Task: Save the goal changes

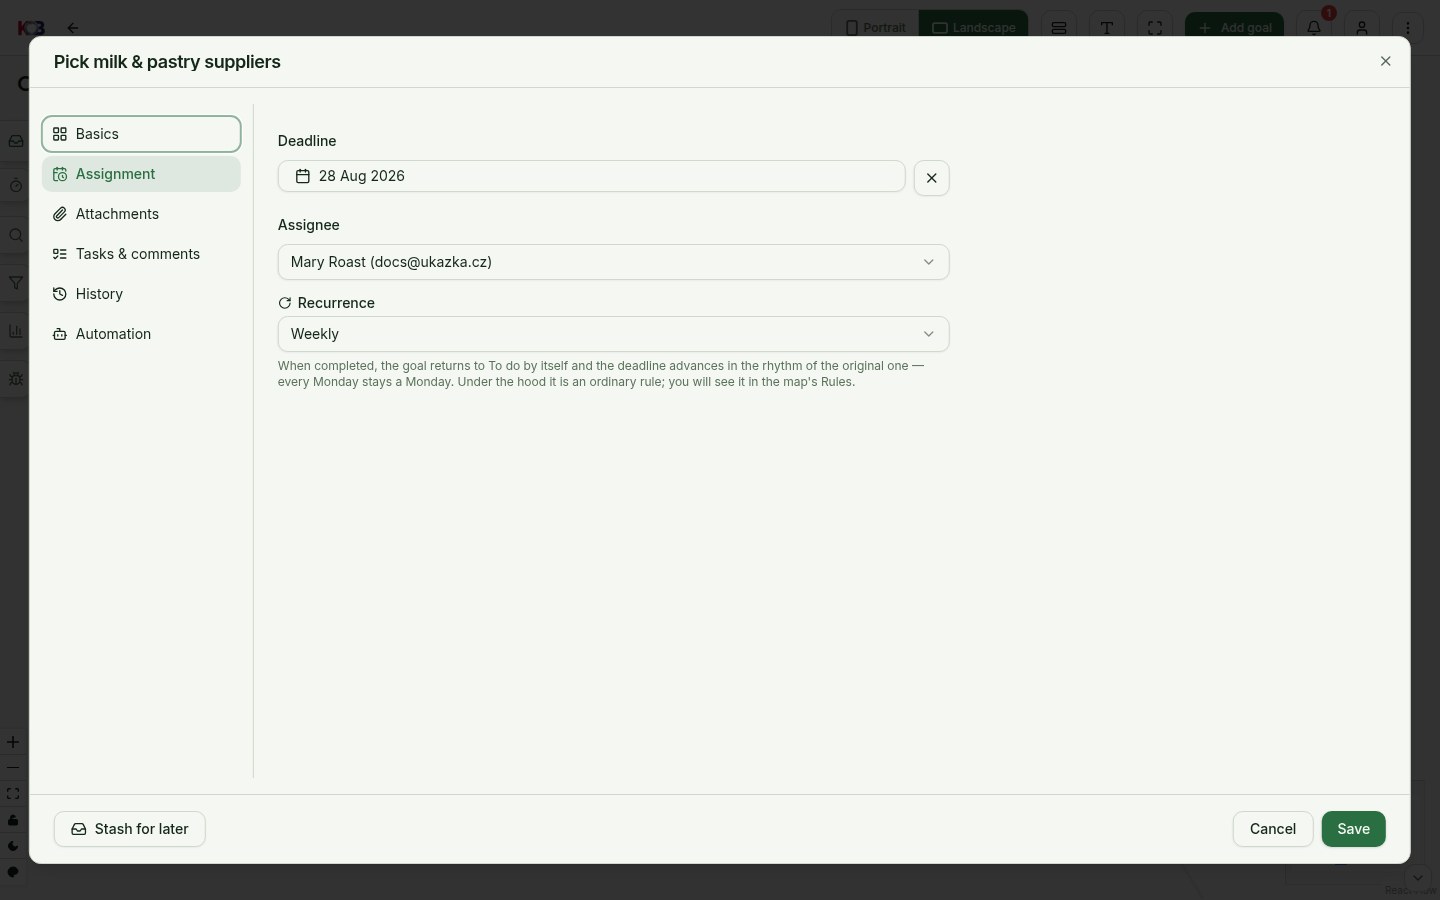Action: (x=1353, y=829)
